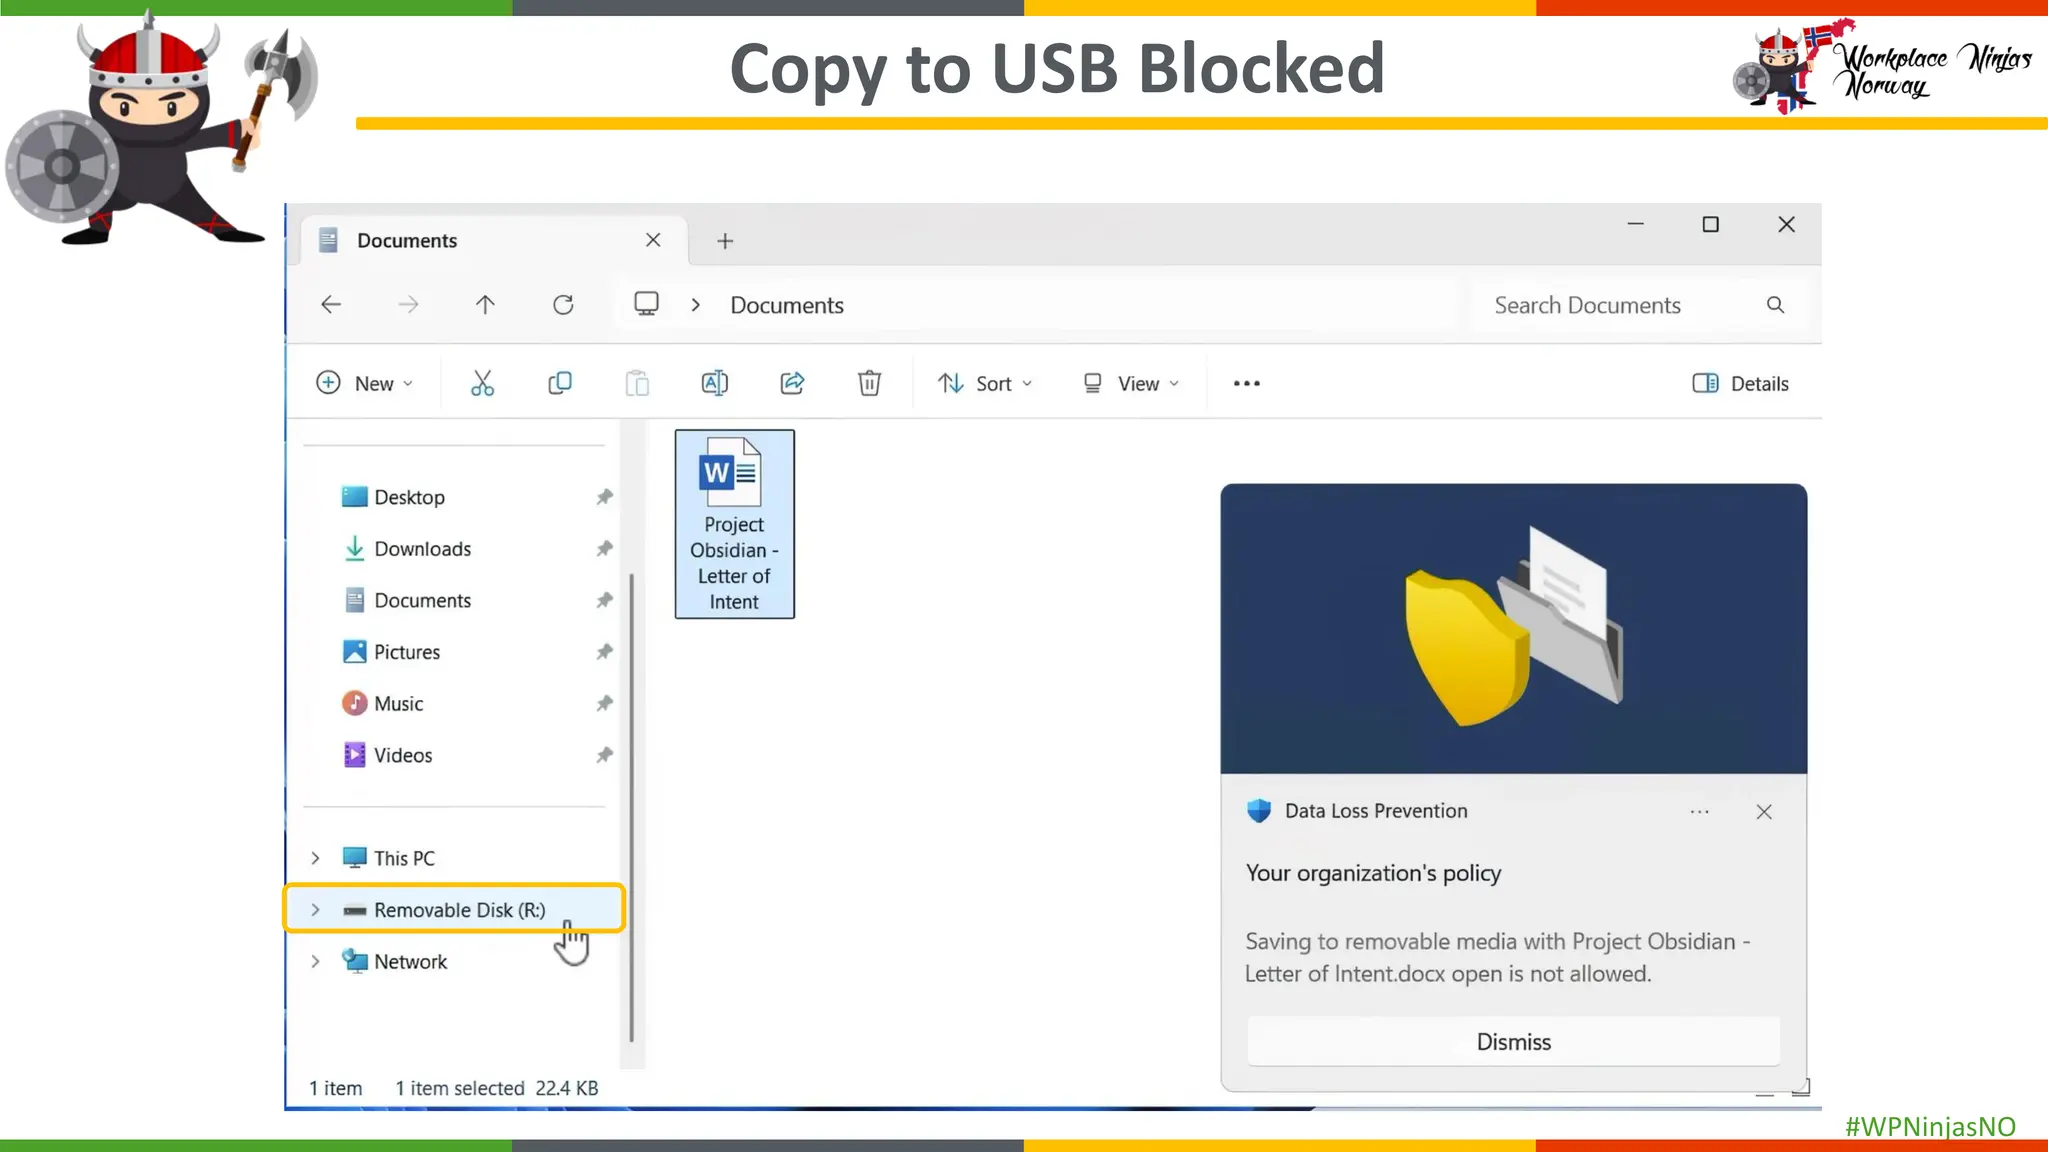Open the View dropdown menu
Screen dimensions: 2048x1152
pyautogui.click(x=1131, y=384)
